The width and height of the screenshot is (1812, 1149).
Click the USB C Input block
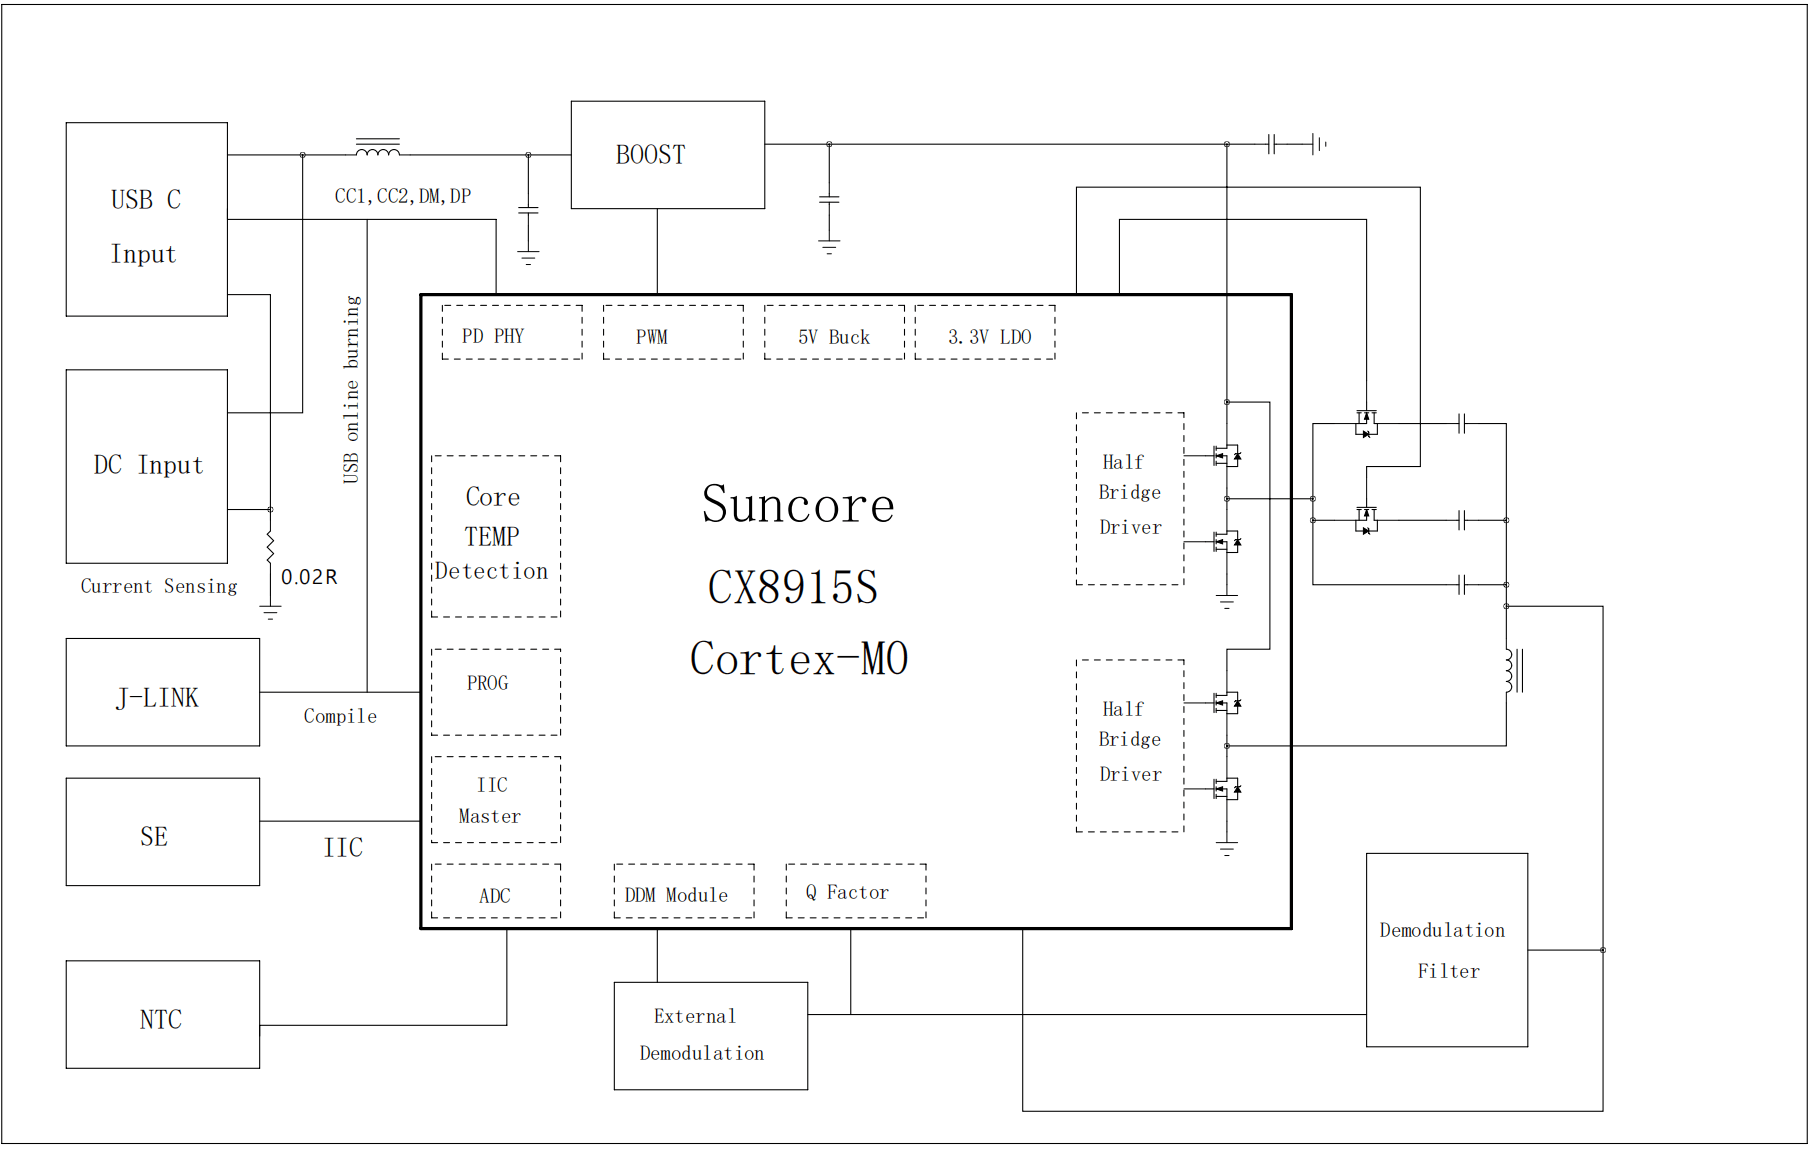(147, 220)
